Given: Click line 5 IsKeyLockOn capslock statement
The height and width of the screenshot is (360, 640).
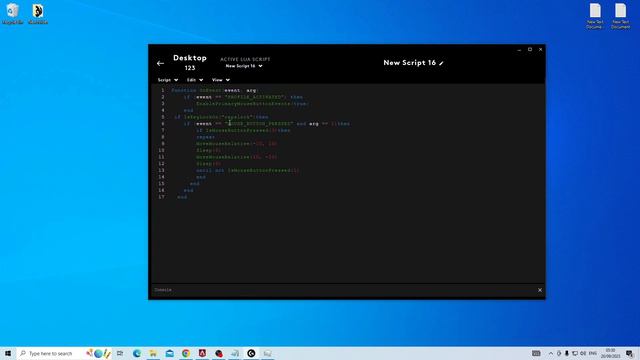Looking at the screenshot, I should [222, 117].
